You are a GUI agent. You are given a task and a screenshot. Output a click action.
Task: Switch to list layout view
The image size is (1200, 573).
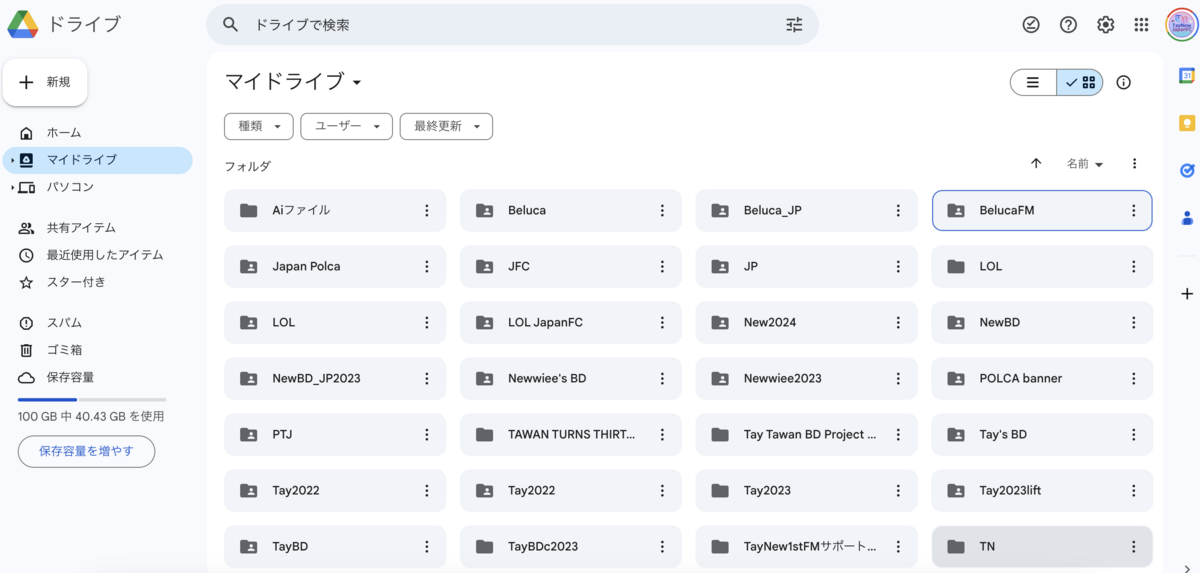coord(1033,82)
